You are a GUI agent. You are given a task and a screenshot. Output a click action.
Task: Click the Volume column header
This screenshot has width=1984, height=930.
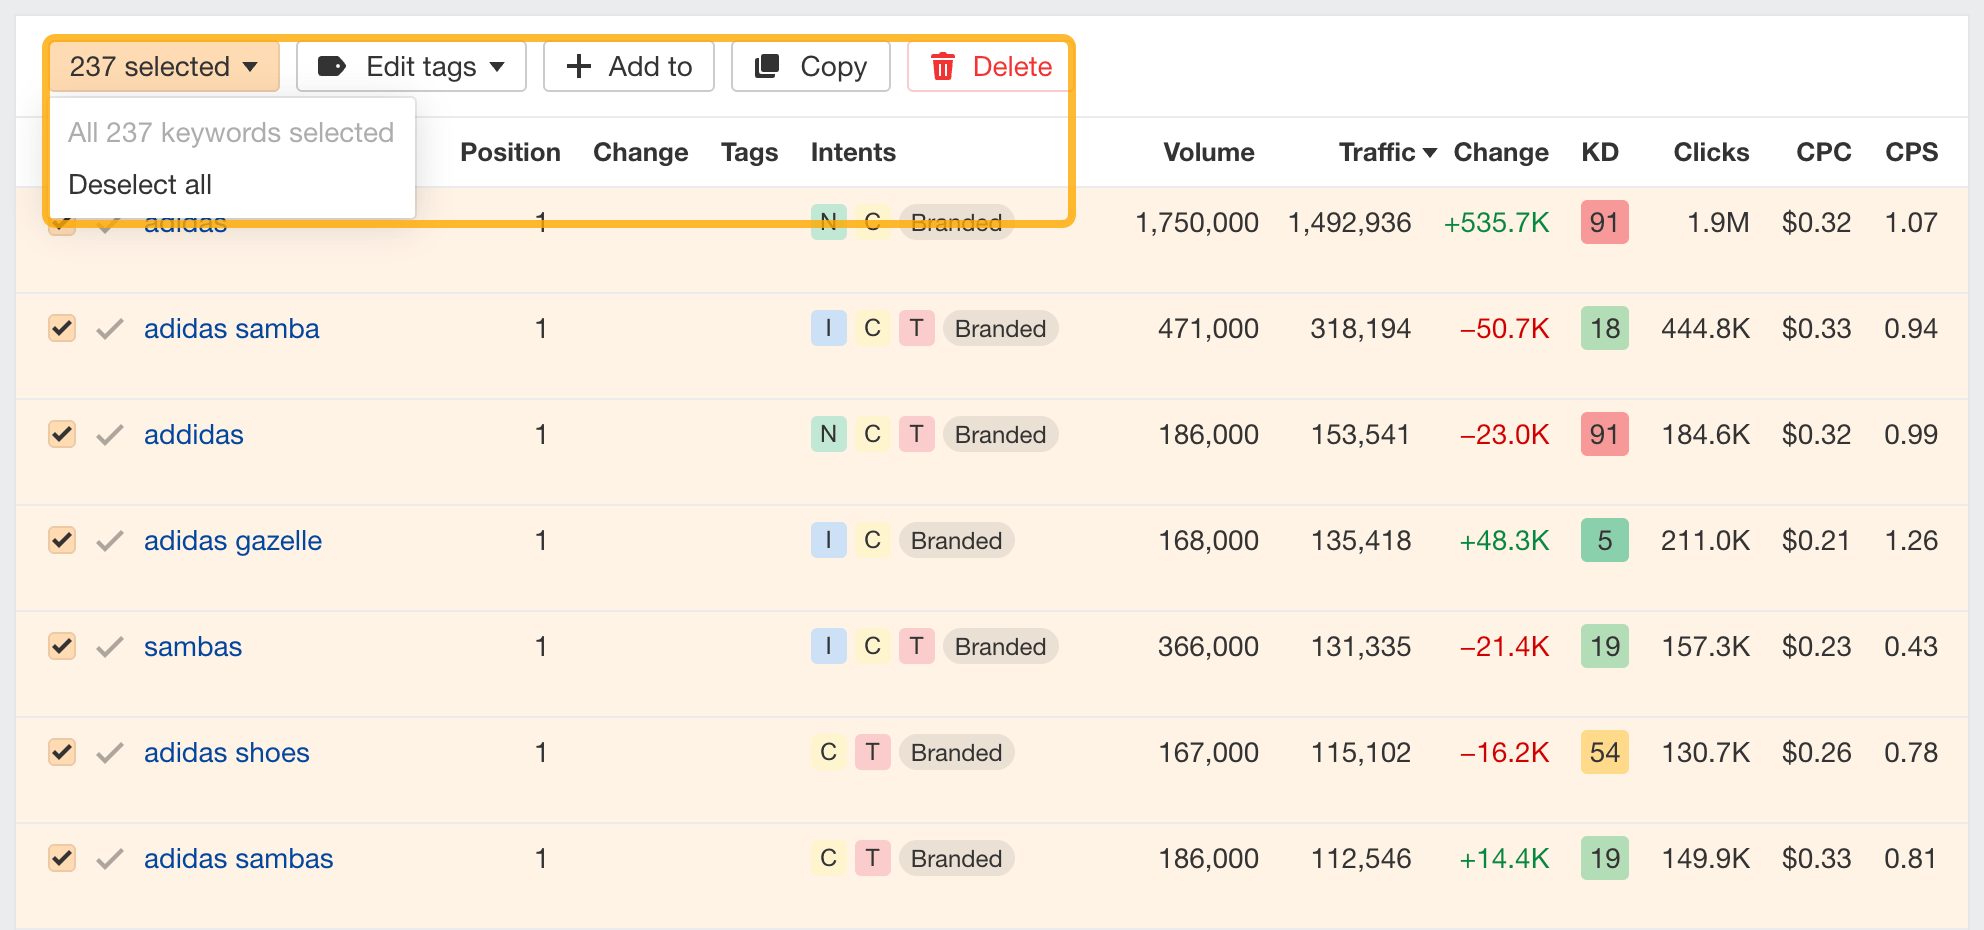pos(1208,153)
